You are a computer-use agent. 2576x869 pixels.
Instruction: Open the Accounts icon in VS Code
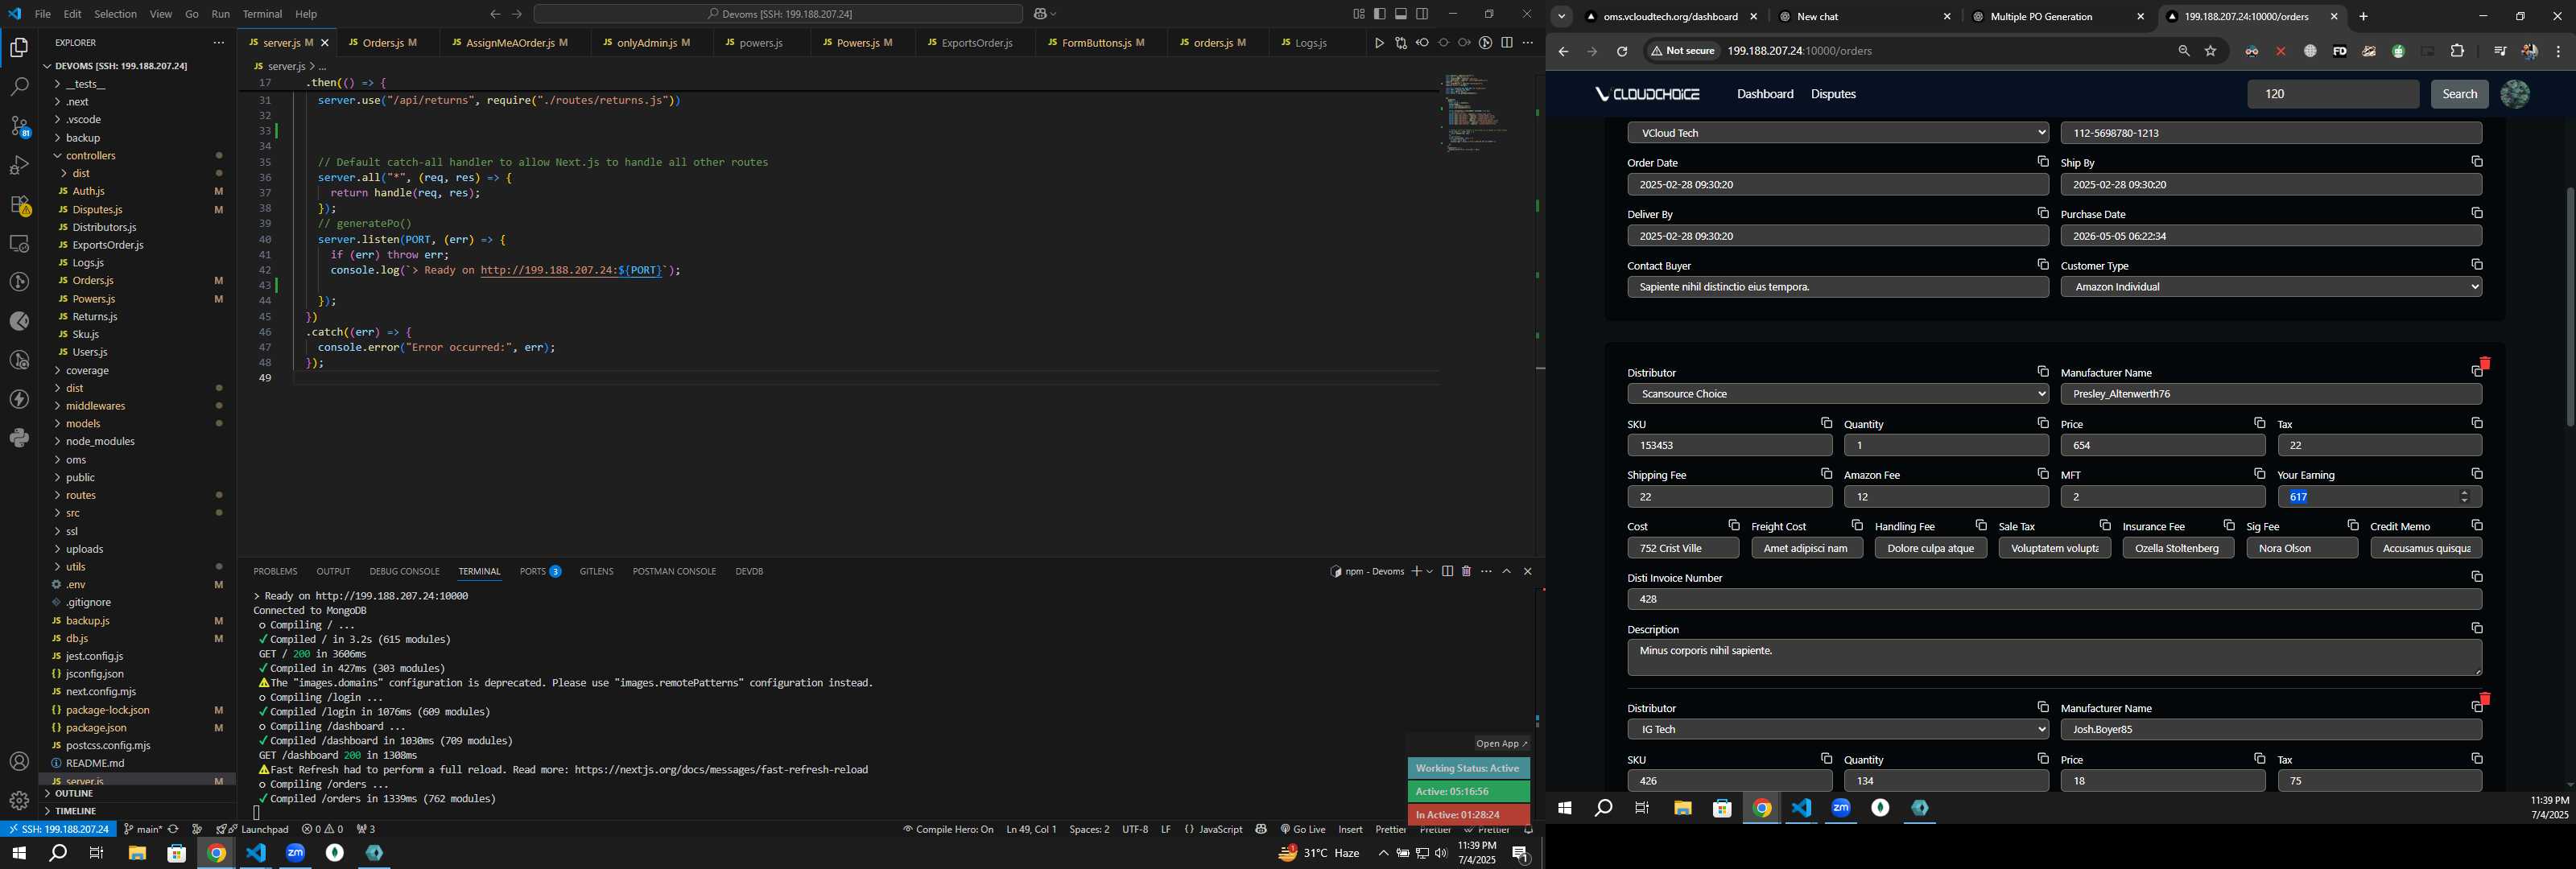tap(19, 762)
